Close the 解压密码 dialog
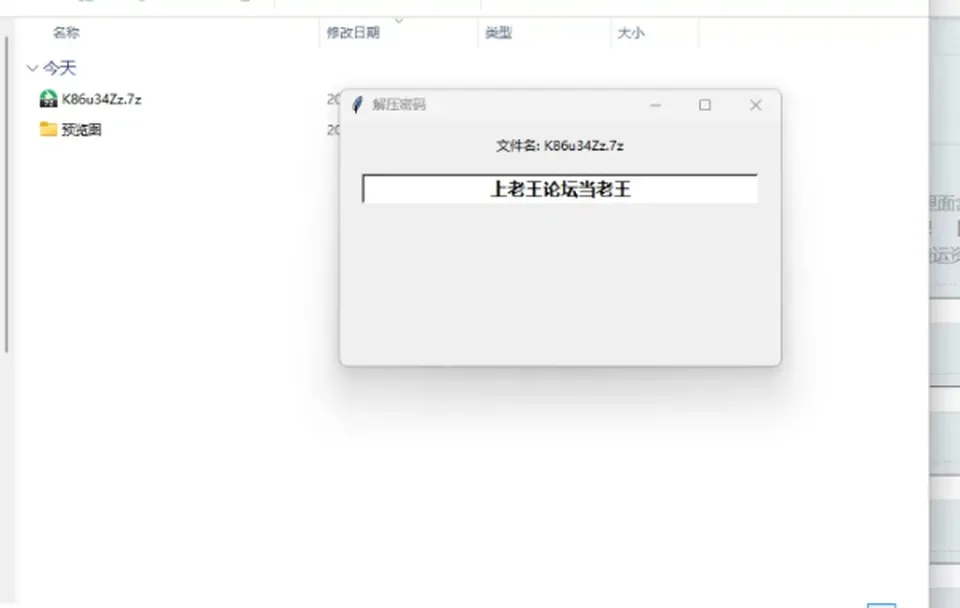This screenshot has width=960, height=608. (756, 105)
